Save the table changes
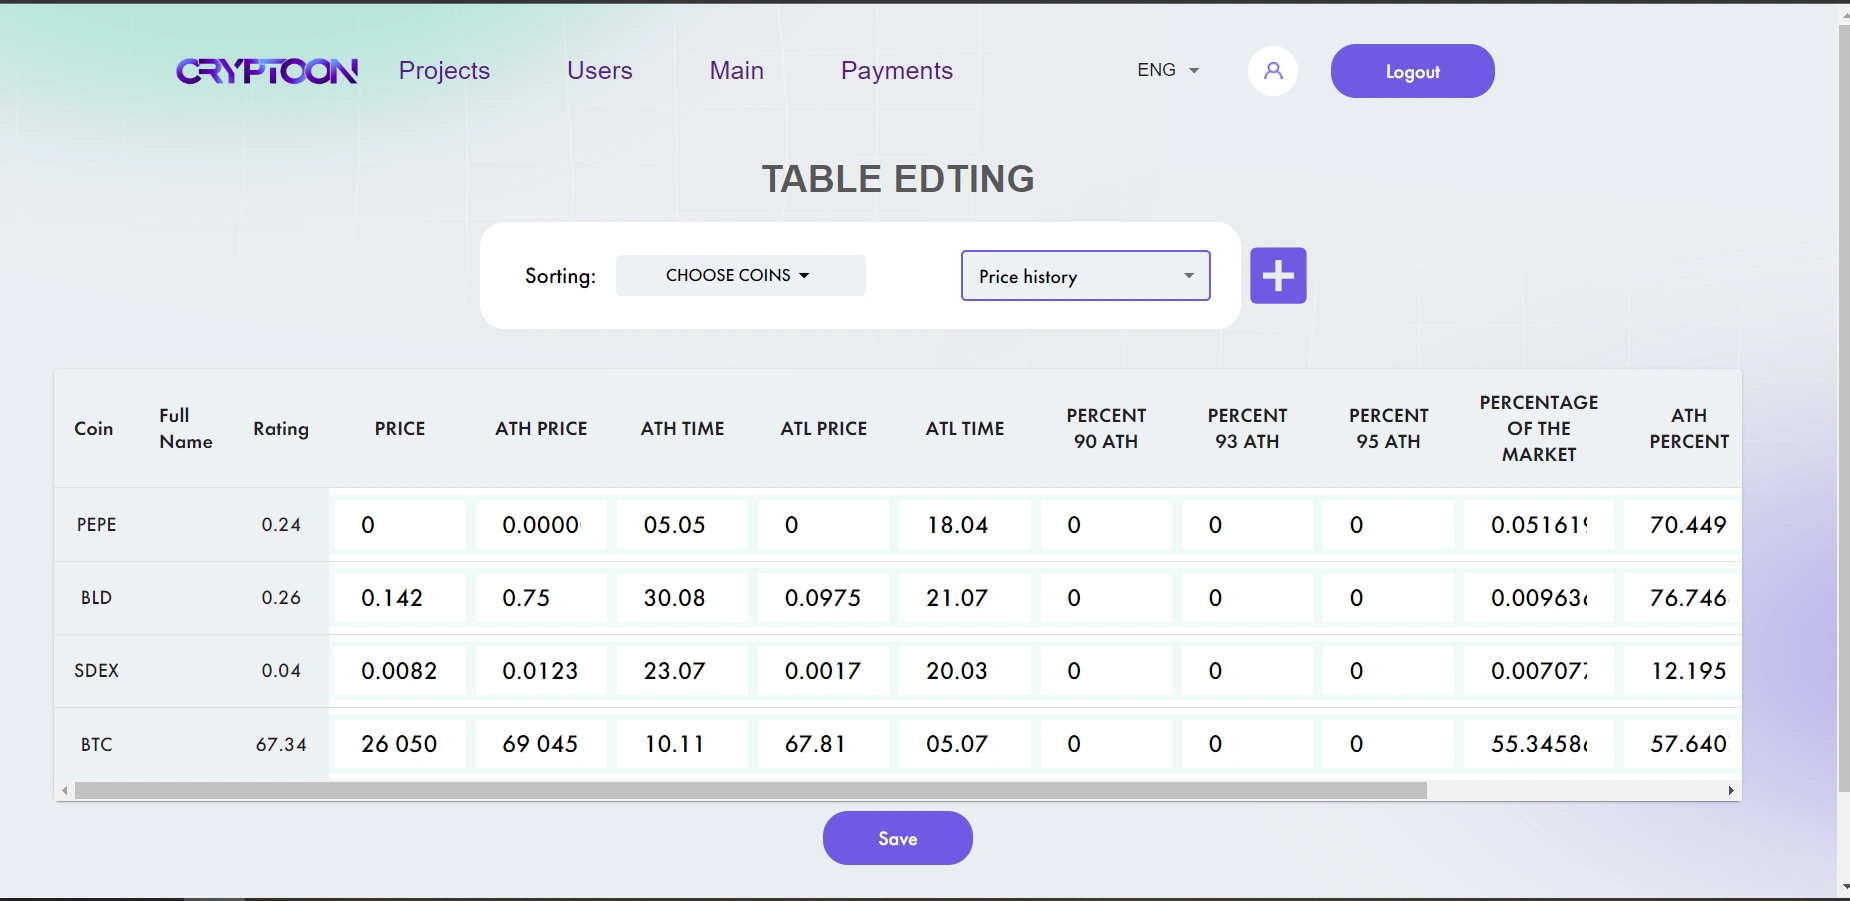 tap(898, 838)
